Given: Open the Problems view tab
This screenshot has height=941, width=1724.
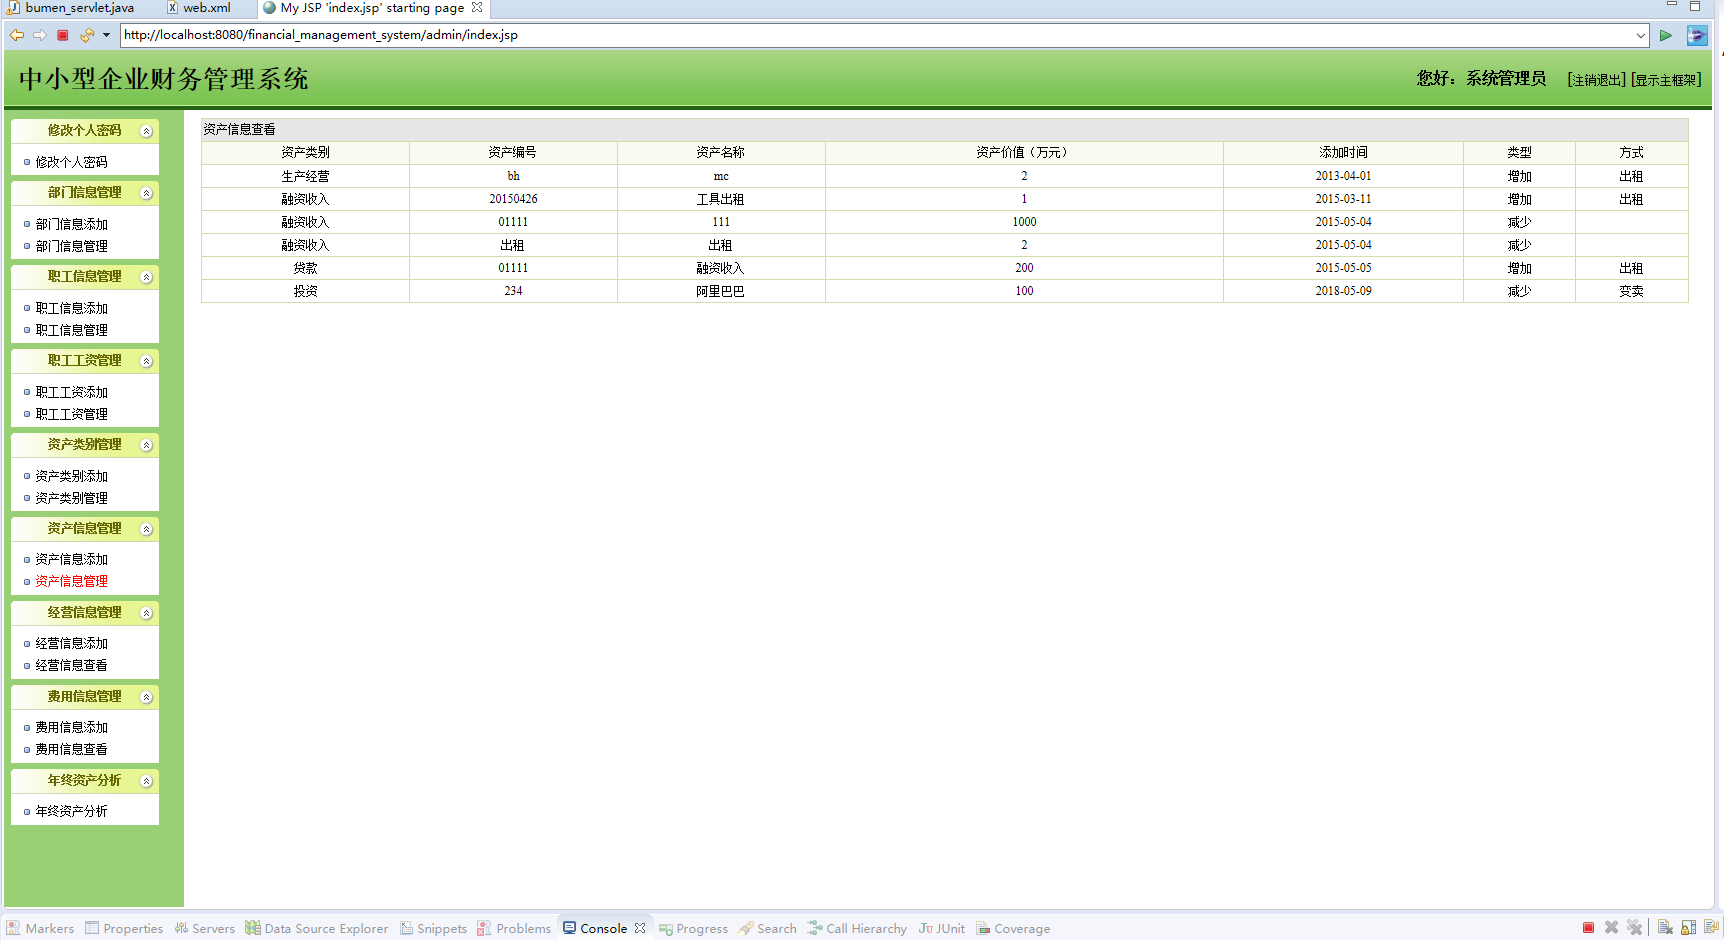Looking at the screenshot, I should (515, 928).
